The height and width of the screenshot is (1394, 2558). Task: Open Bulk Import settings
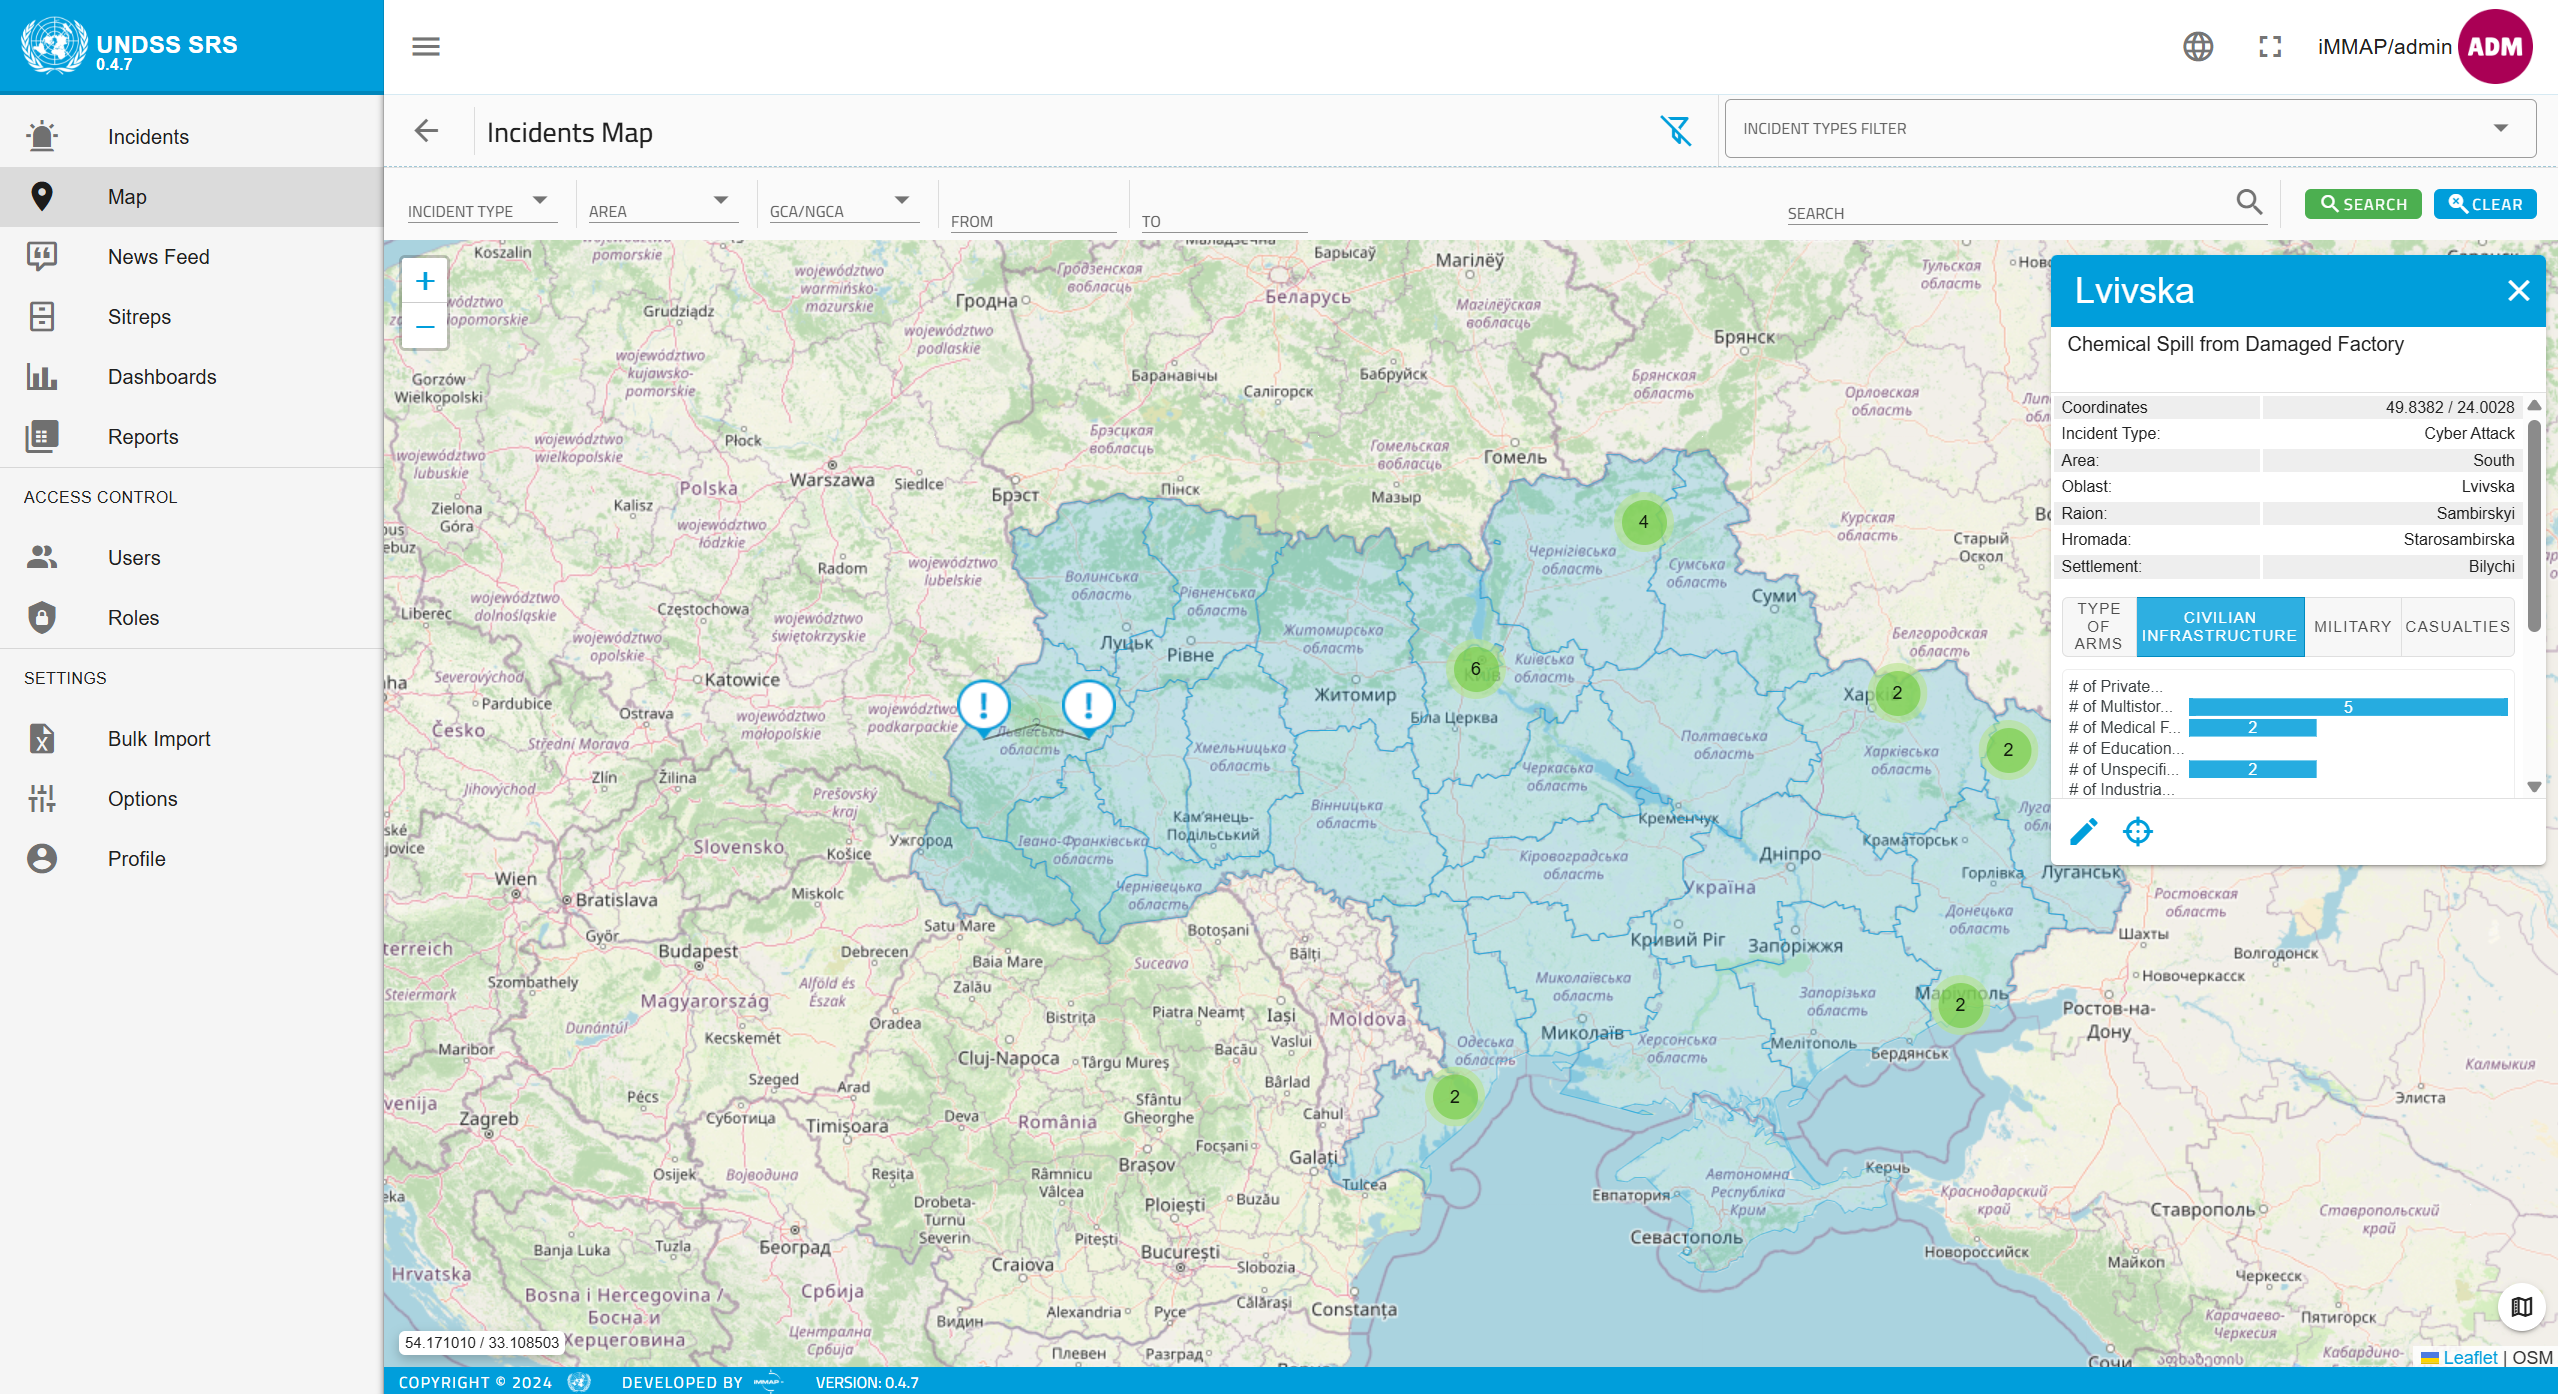pos(158,738)
